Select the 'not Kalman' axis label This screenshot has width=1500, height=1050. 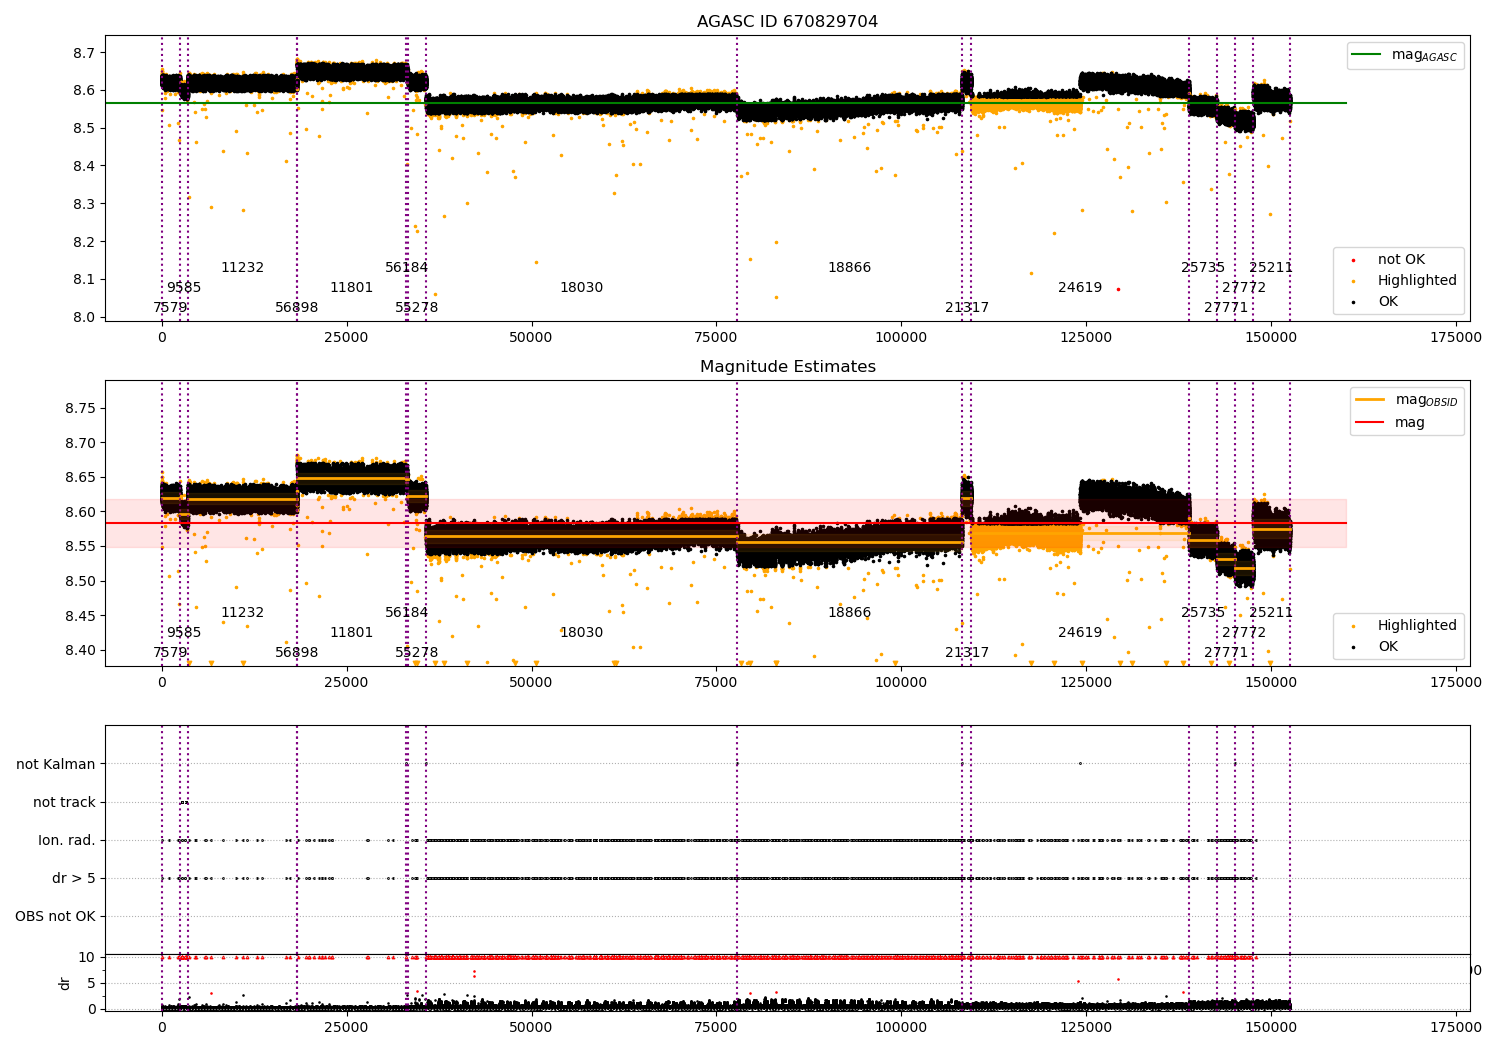pyautogui.click(x=56, y=764)
